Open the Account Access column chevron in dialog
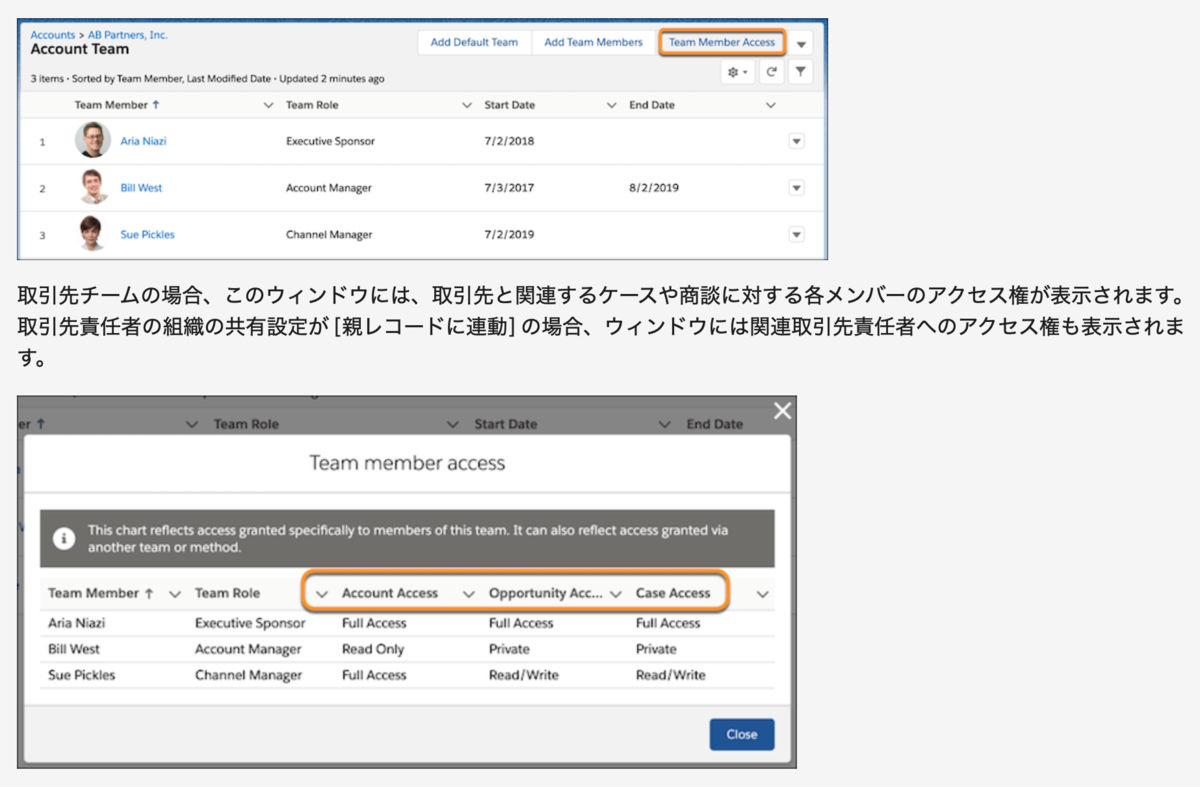This screenshot has height=787, width=1200. [468, 594]
